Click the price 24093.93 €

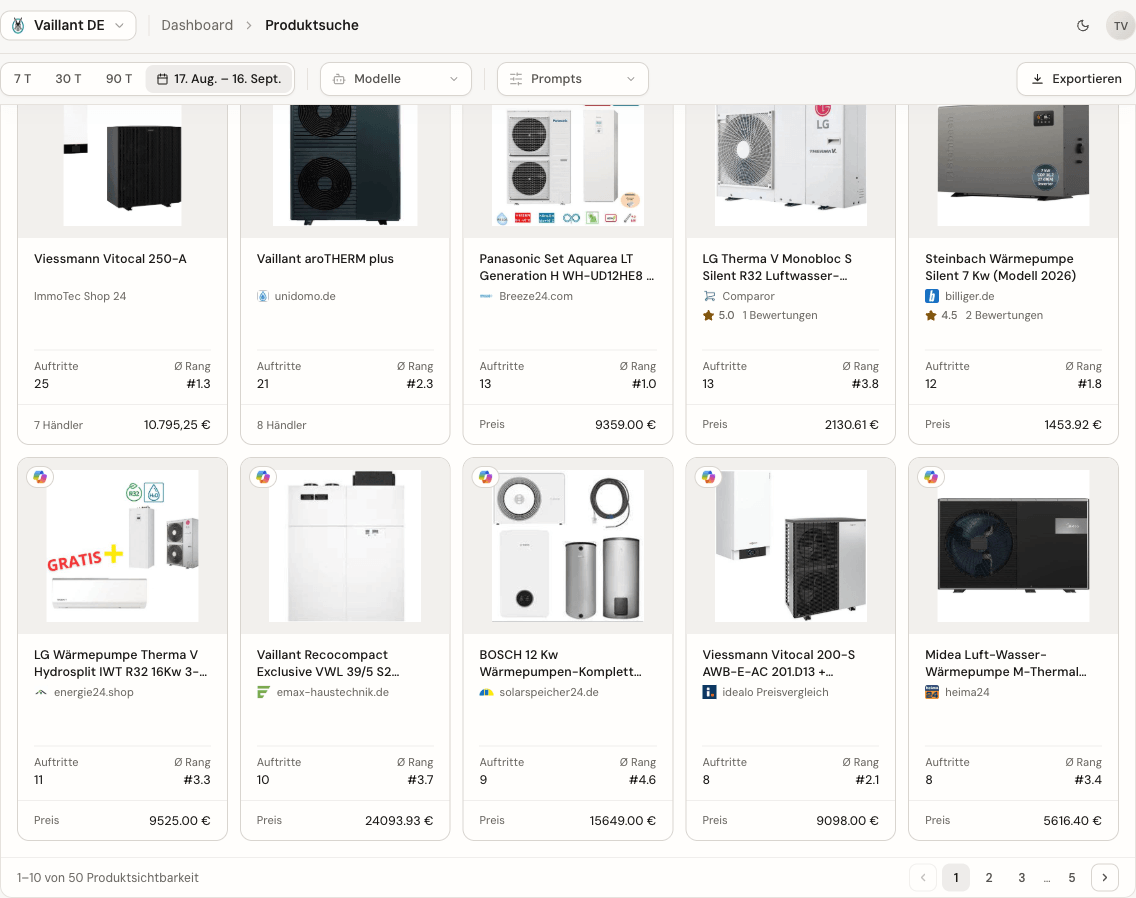tap(398, 820)
